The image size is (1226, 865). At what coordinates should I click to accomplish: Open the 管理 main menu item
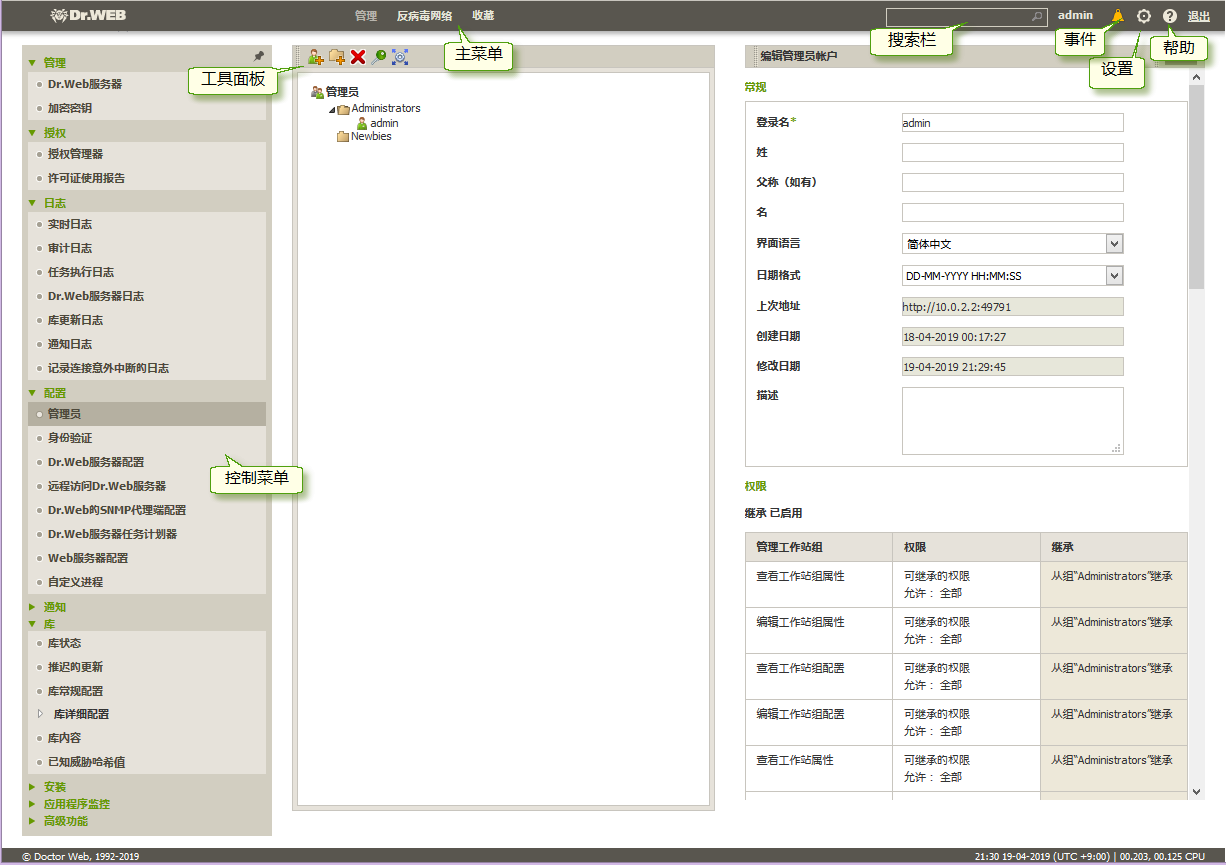coord(366,16)
